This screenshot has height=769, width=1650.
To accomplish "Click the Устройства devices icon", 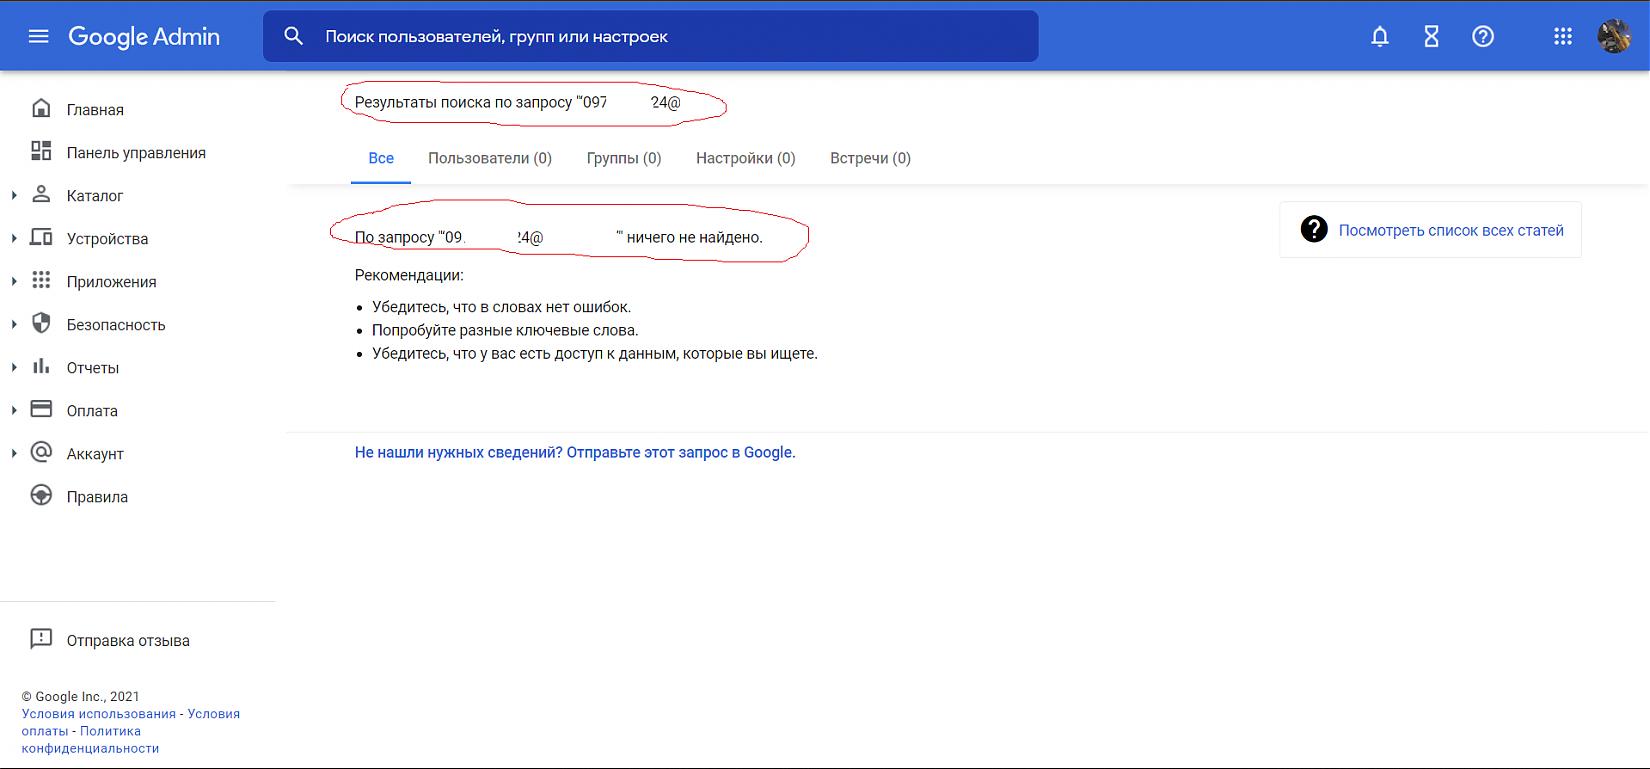I will [x=41, y=237].
